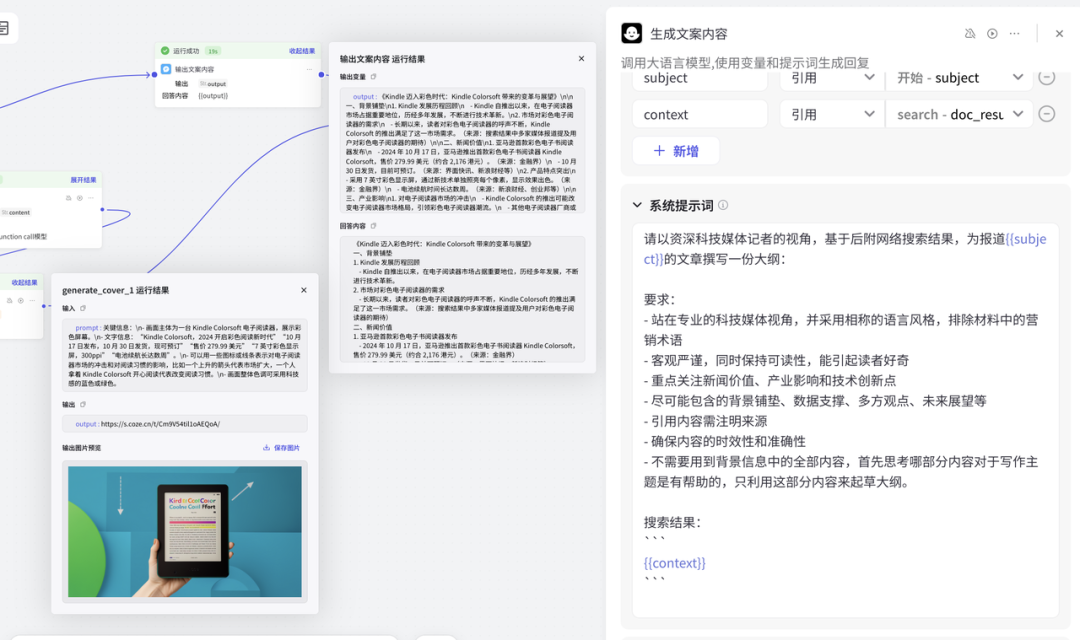1080x640 pixels.
Task: Click 保存图片 to save the image
Action: click(282, 447)
